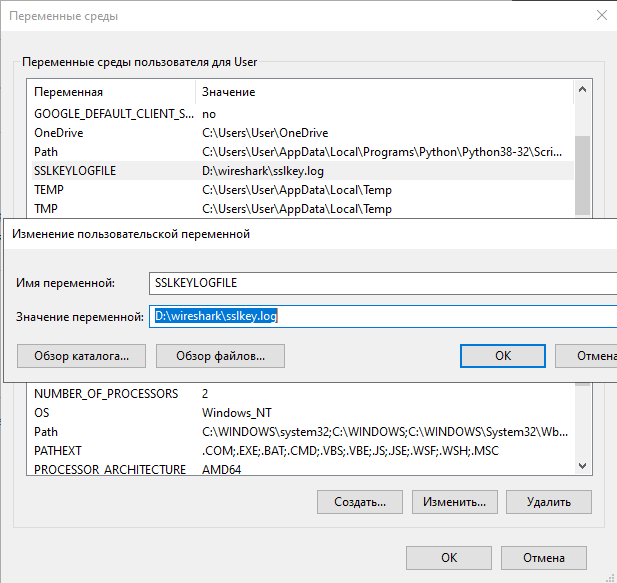This screenshot has height=583, width=617.
Task: Click the Обзор файлов button
Action: tap(220, 356)
